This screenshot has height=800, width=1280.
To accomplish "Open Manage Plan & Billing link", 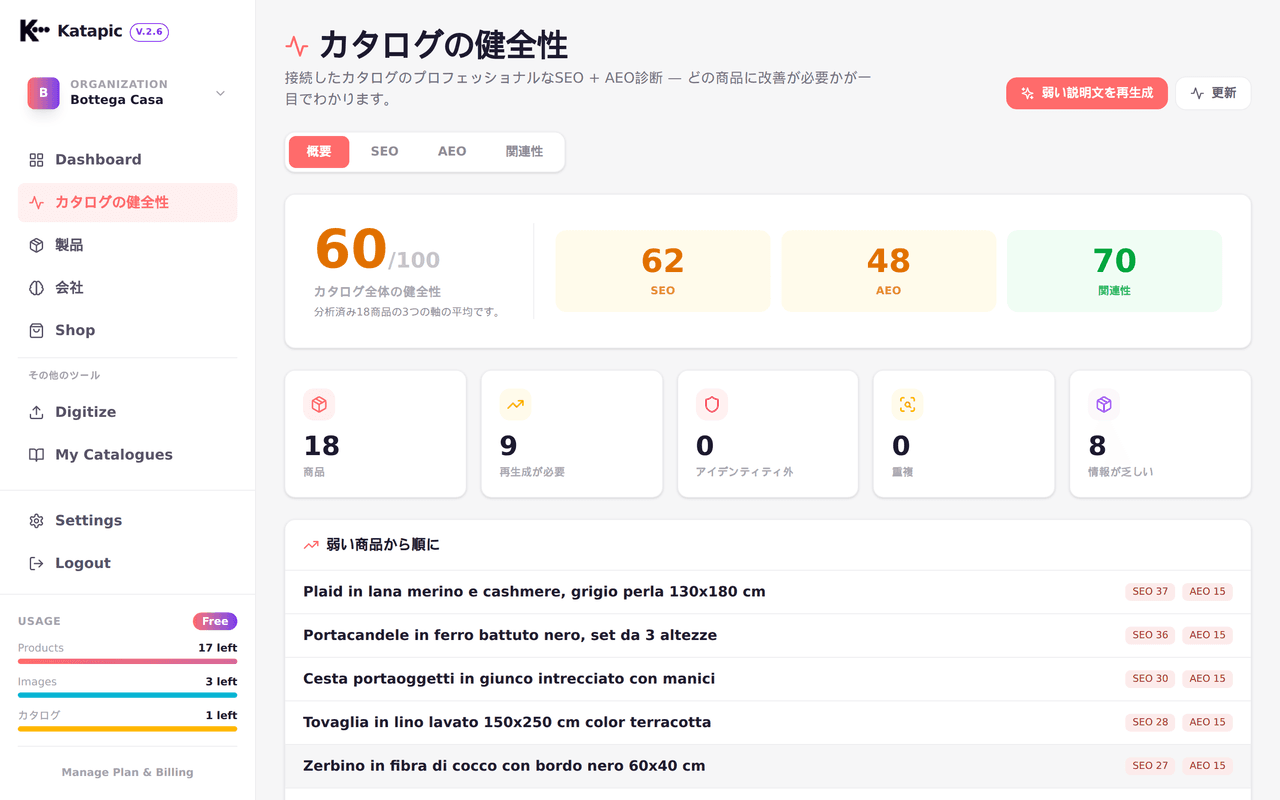I will coord(128,772).
